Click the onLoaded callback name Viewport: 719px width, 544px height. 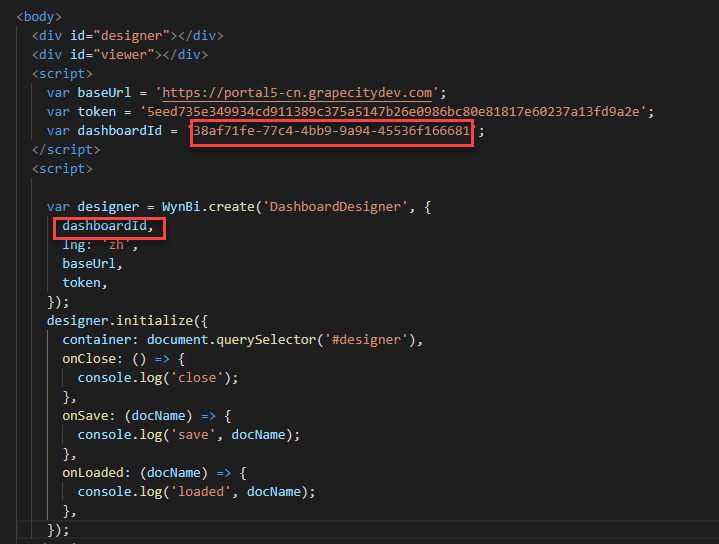point(93,473)
